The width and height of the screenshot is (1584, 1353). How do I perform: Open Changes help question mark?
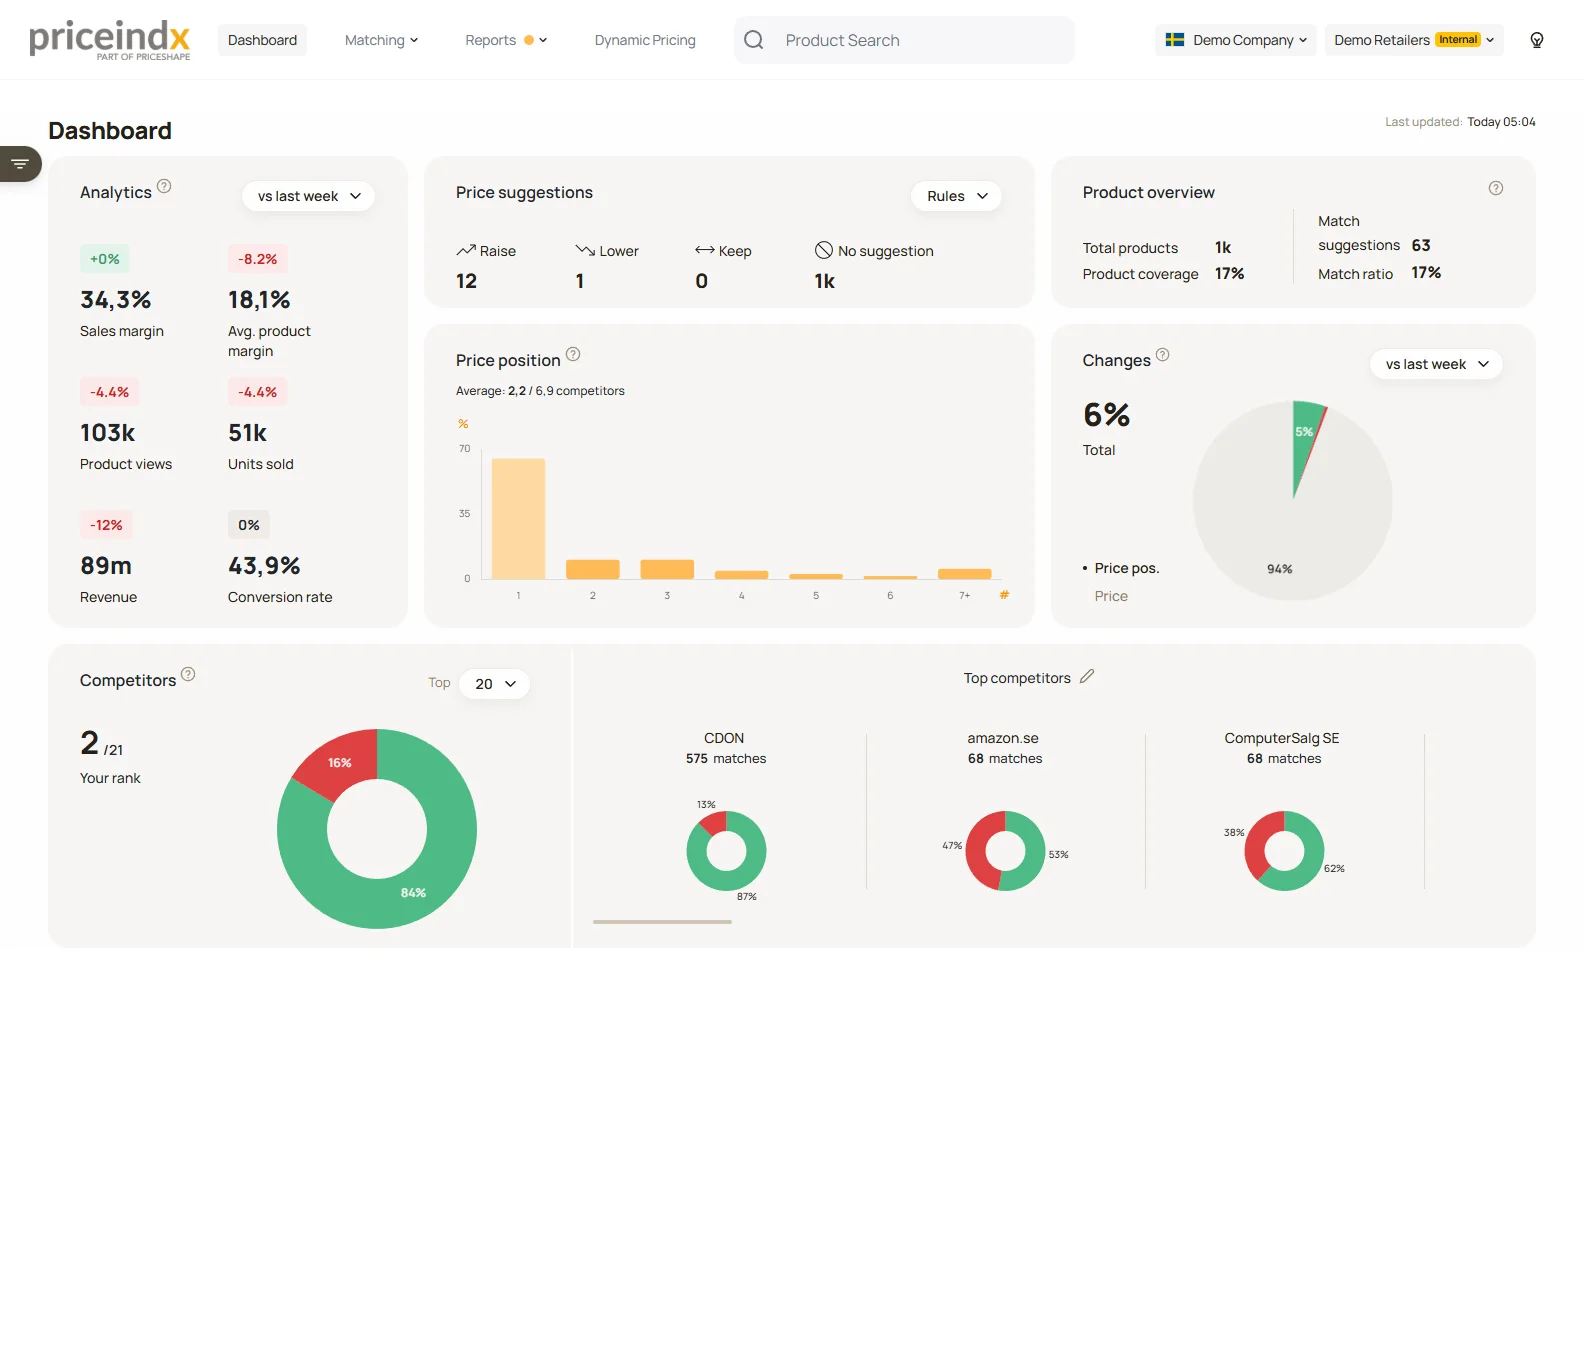(x=1163, y=354)
